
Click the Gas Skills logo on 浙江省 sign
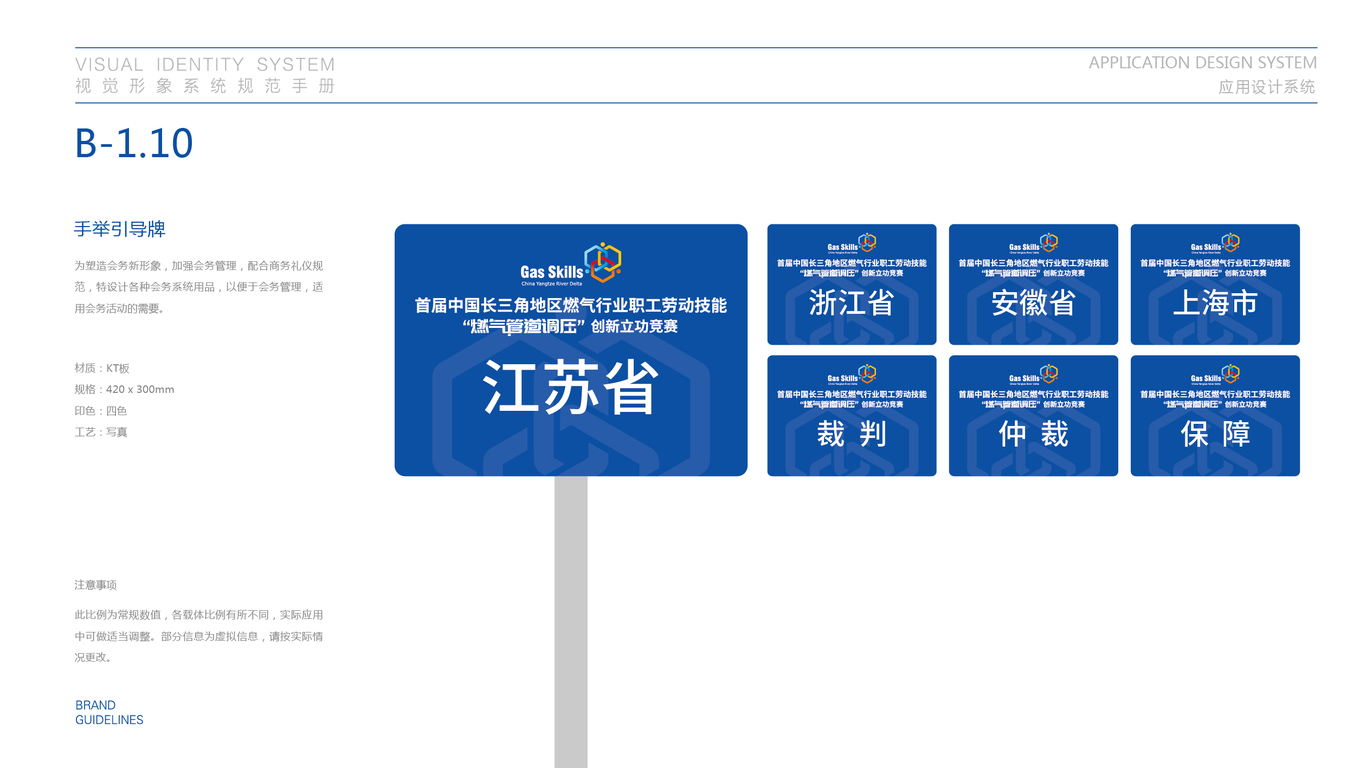point(852,244)
